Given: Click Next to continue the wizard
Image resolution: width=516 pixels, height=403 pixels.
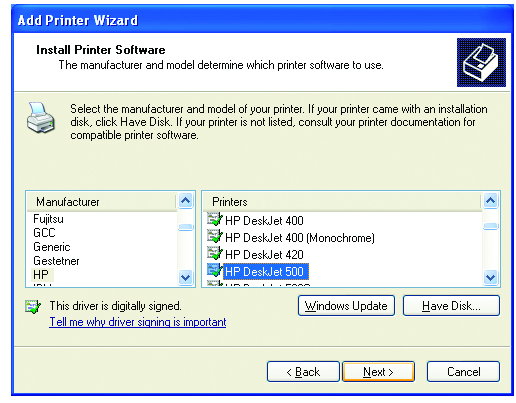Looking at the screenshot, I should [378, 371].
